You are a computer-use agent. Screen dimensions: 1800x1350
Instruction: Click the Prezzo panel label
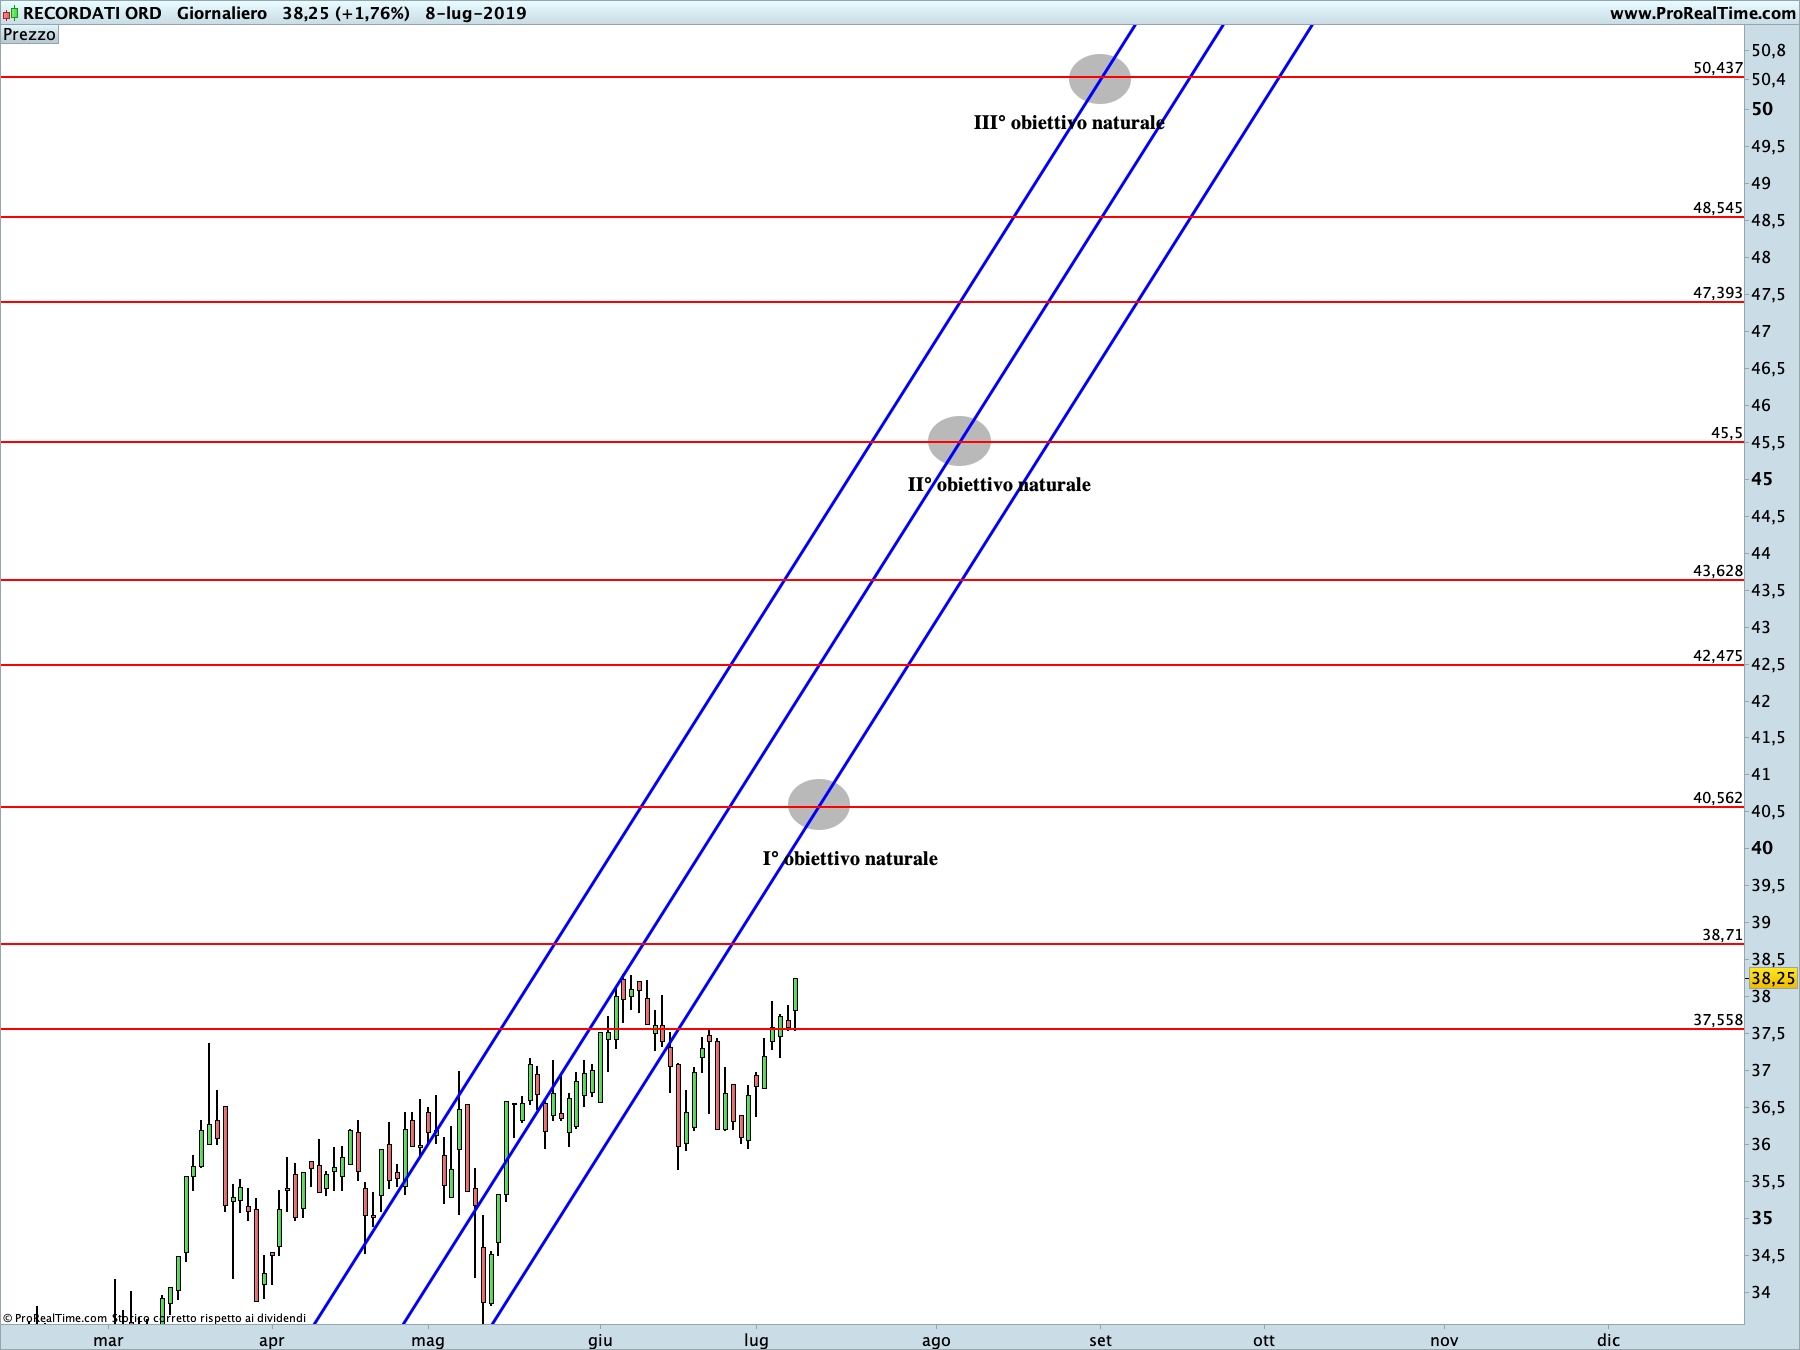[x=30, y=35]
